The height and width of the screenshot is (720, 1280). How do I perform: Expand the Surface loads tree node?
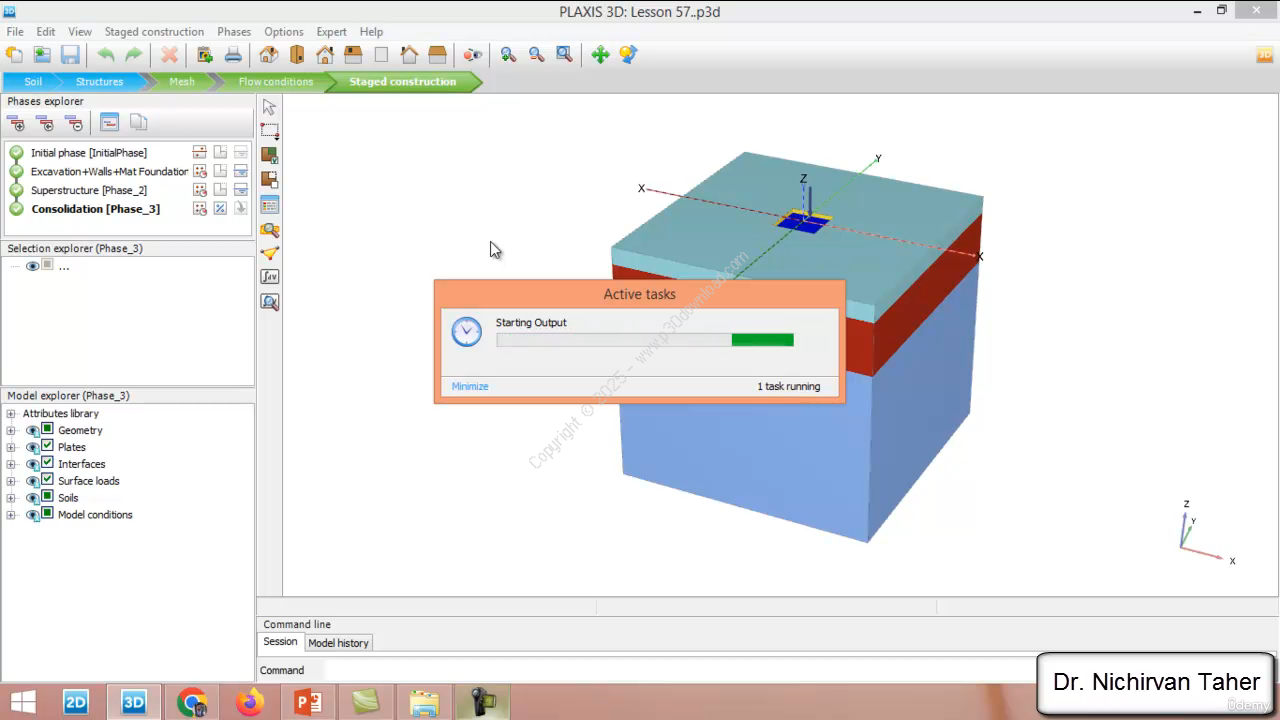coord(11,481)
